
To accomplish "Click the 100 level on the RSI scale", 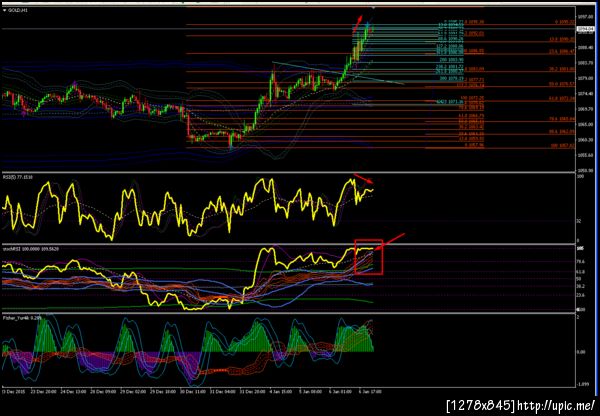I will tap(580, 177).
